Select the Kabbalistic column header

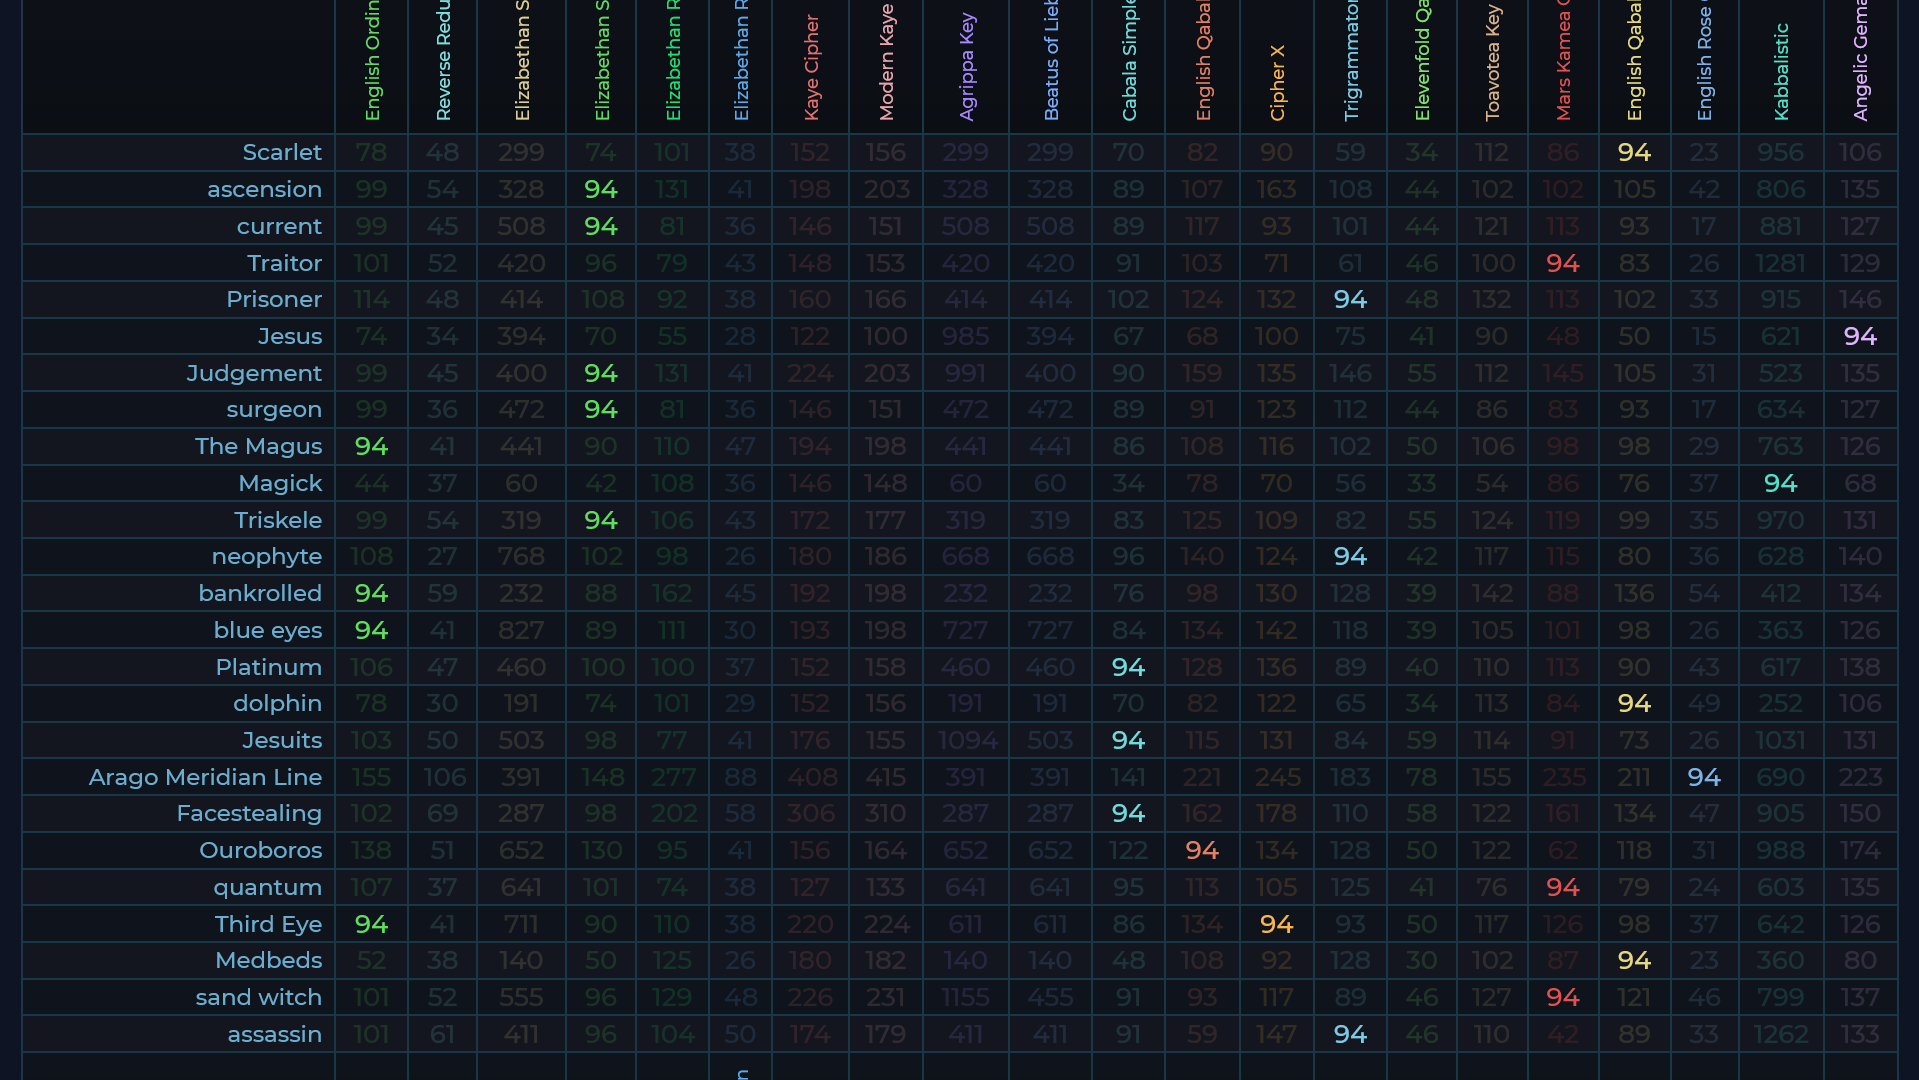(1781, 72)
